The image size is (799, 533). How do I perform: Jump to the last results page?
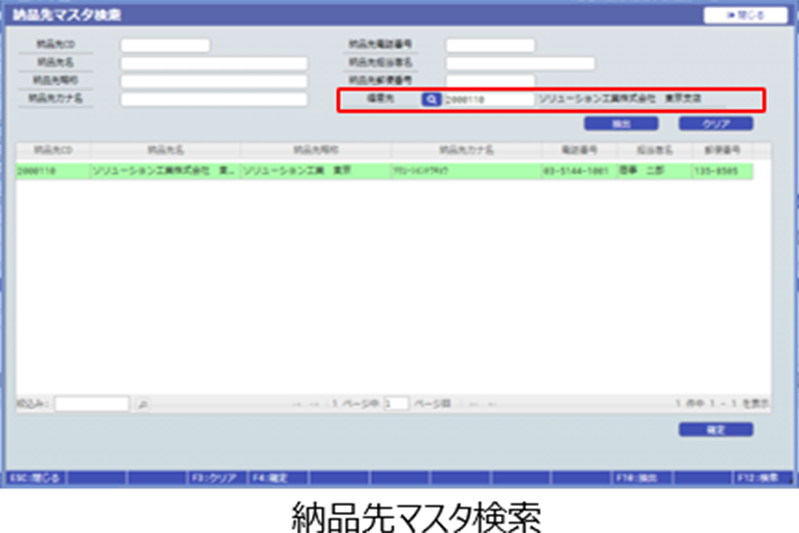pos(491,404)
